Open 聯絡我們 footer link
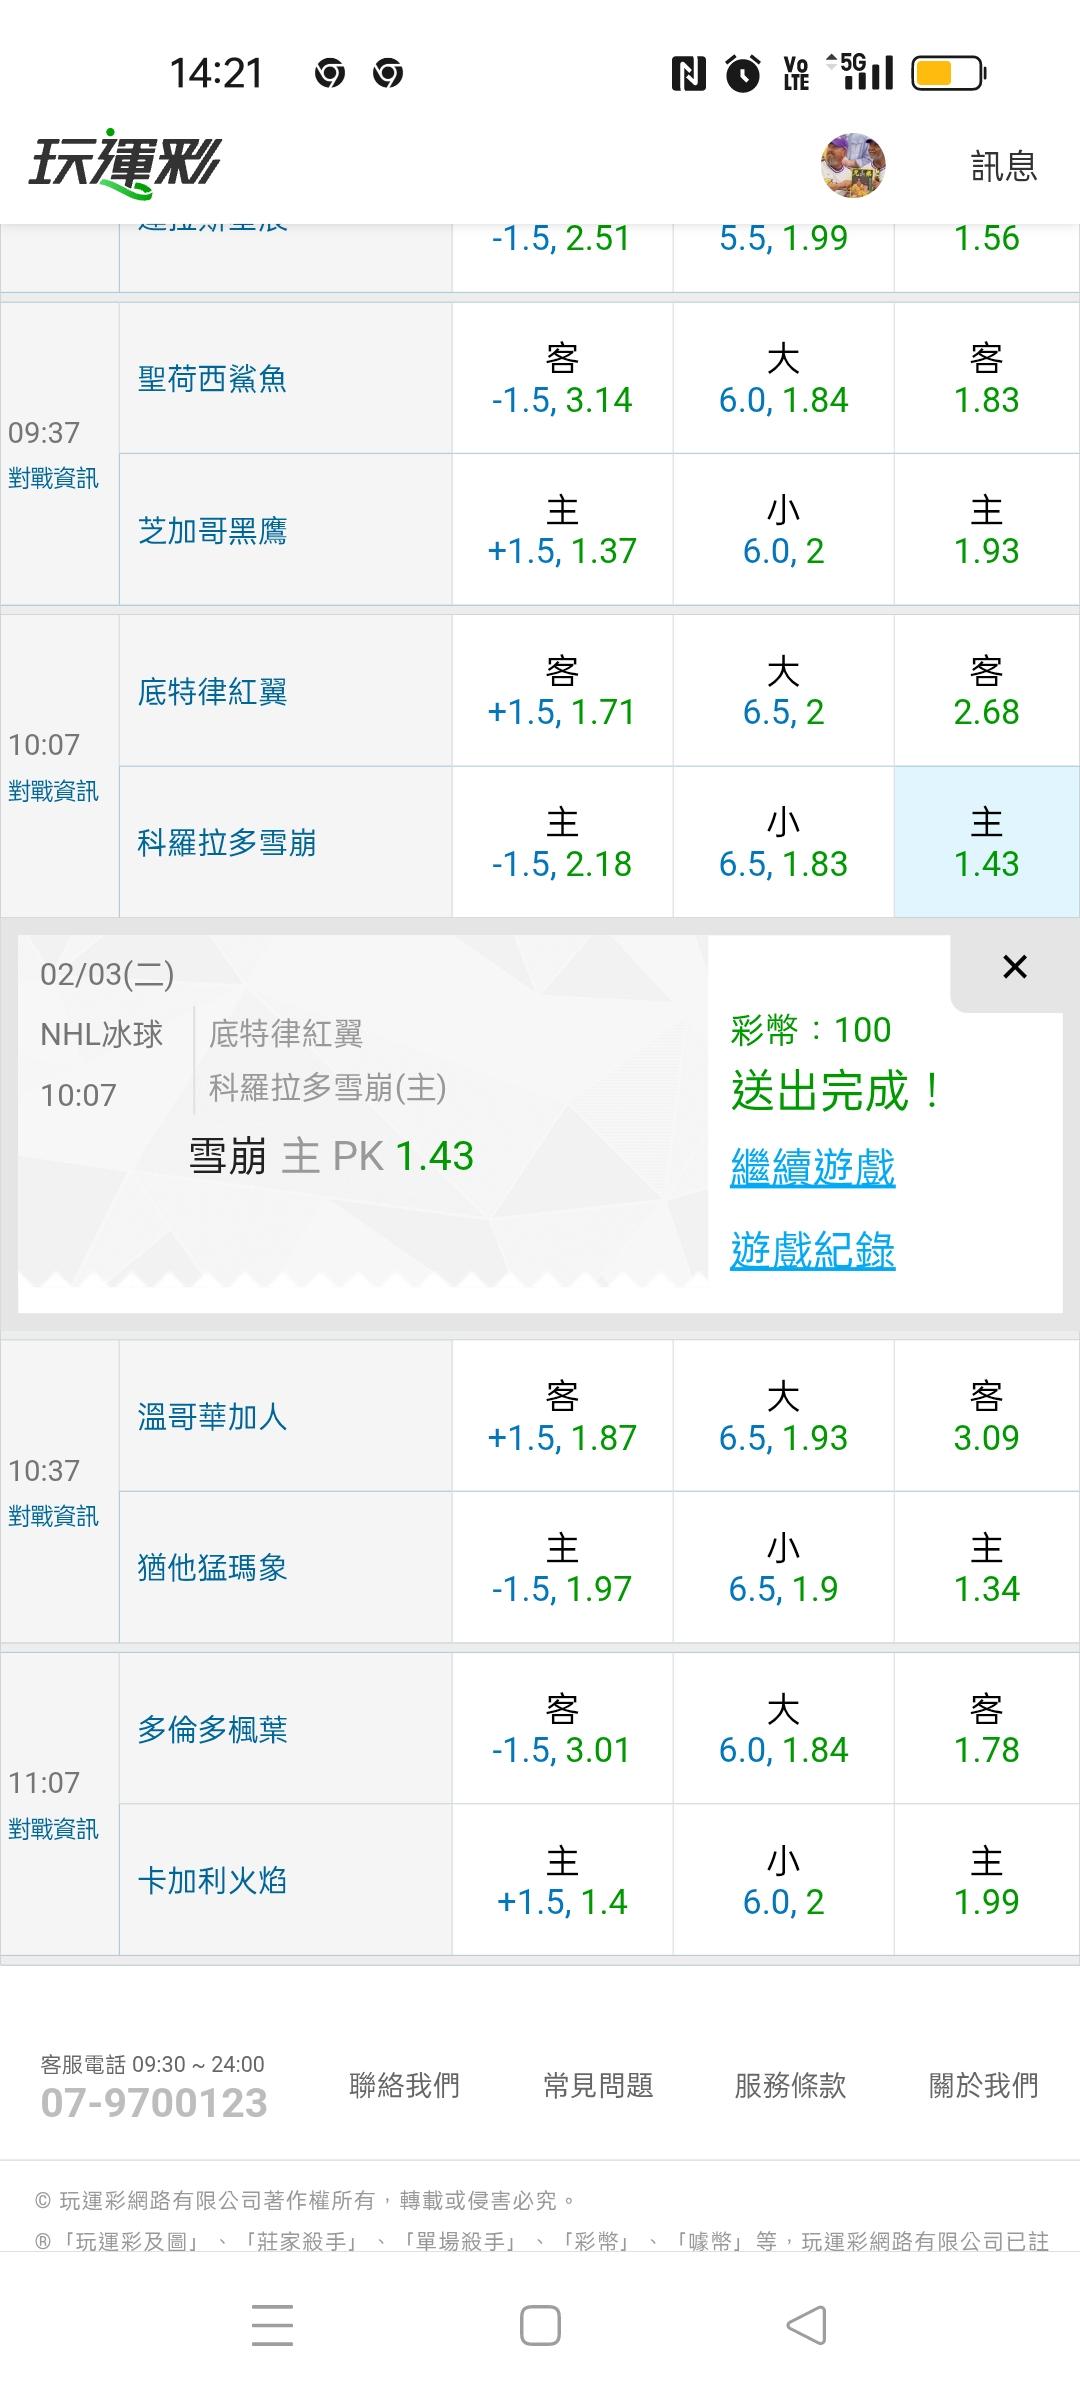The height and width of the screenshot is (2400, 1080). coord(404,2086)
